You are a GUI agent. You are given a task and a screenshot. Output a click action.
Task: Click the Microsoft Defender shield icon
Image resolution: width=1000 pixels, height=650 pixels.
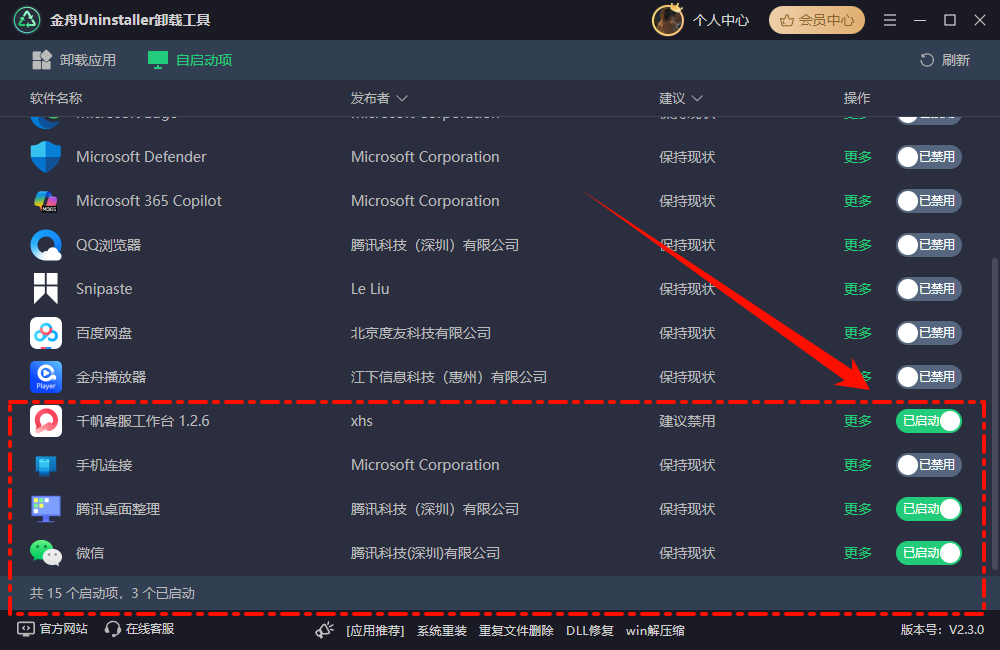[x=46, y=157]
